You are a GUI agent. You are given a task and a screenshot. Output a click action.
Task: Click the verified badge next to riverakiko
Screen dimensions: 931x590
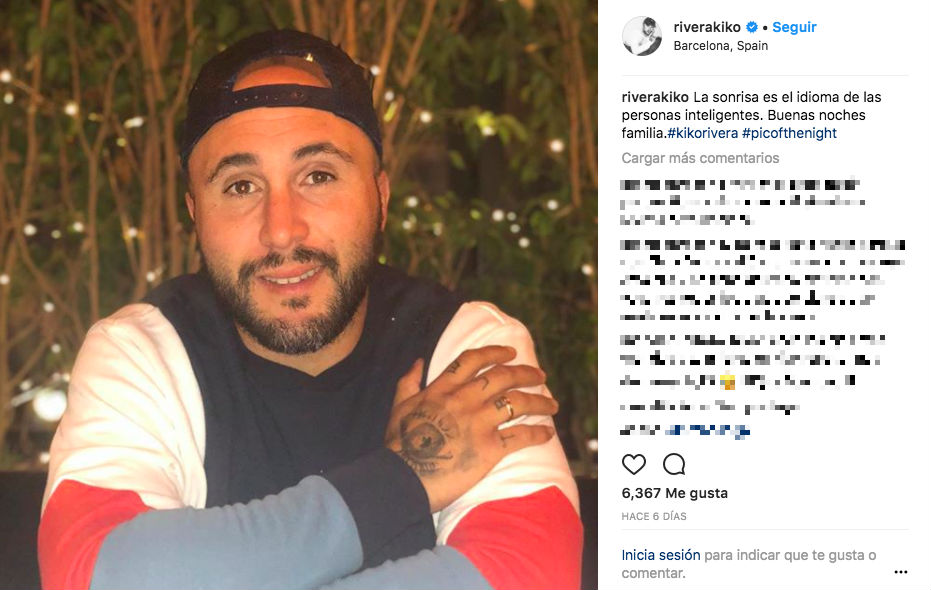[752, 27]
